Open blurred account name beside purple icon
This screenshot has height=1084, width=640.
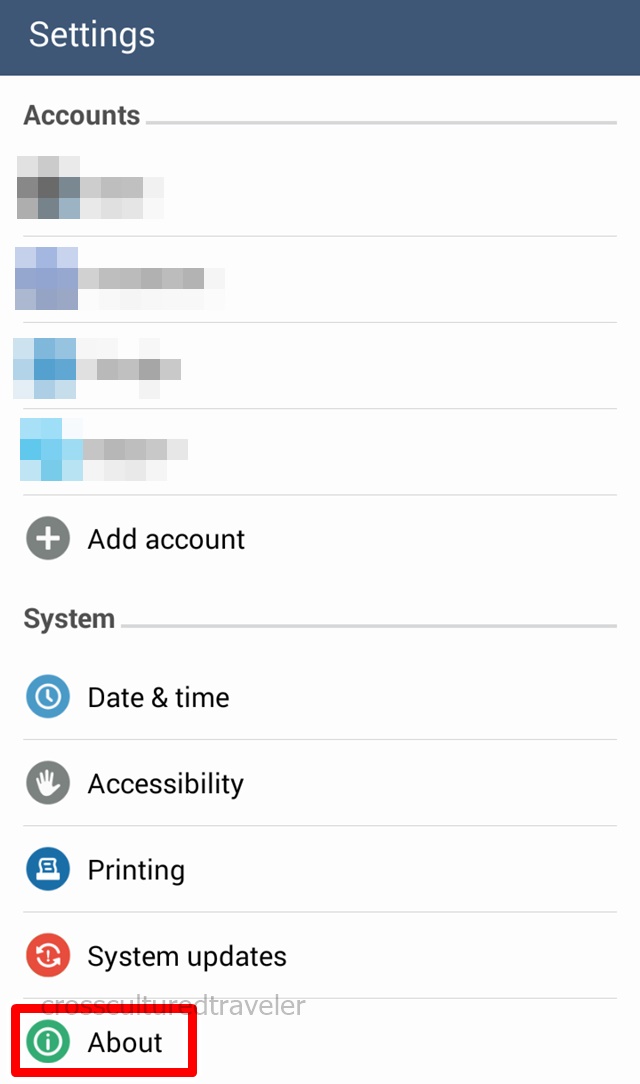150,280
